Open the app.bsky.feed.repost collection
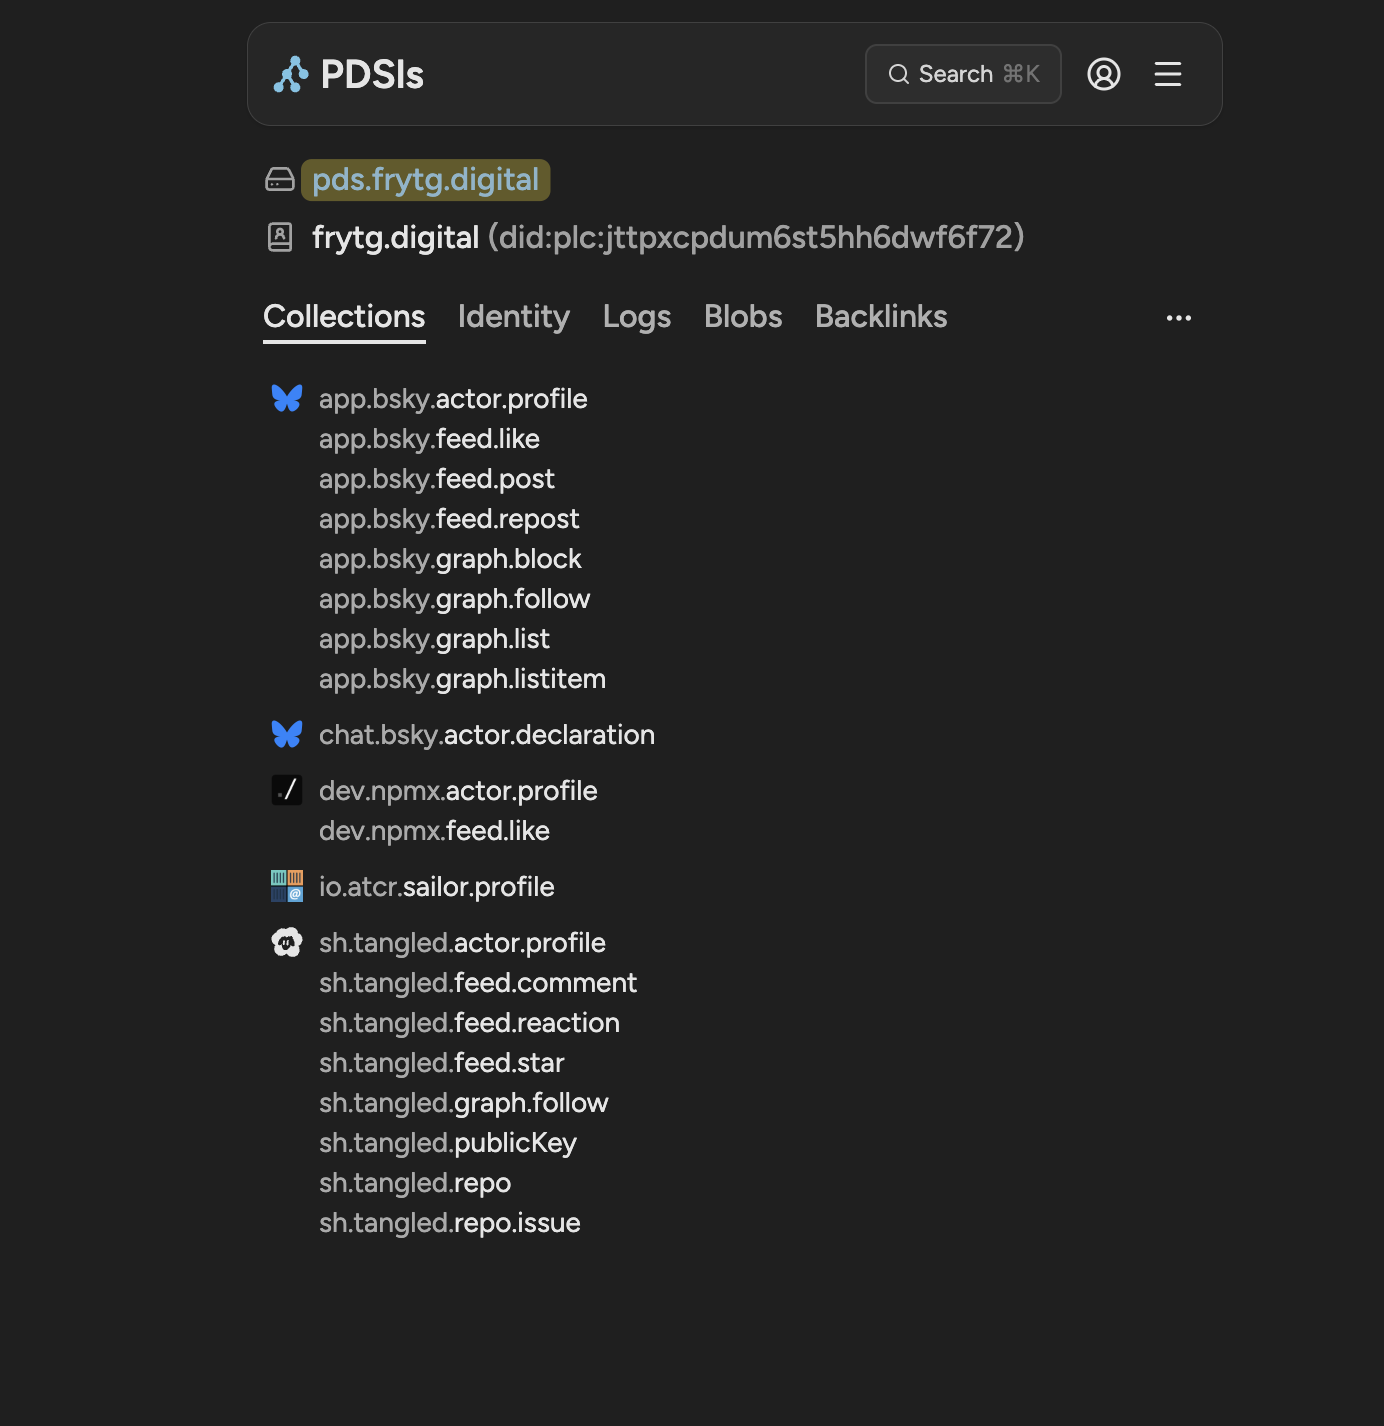Image resolution: width=1384 pixels, height=1426 pixels. [x=449, y=519]
